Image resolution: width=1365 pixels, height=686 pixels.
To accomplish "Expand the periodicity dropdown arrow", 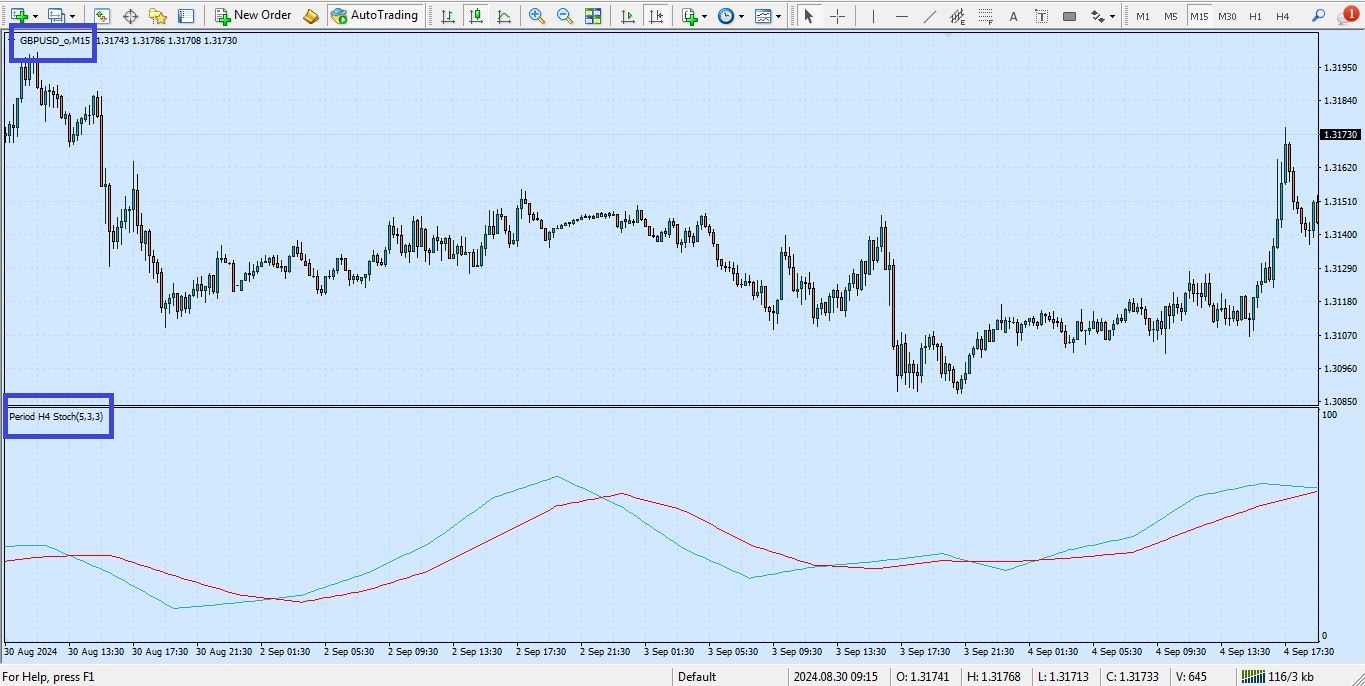I will (741, 17).
